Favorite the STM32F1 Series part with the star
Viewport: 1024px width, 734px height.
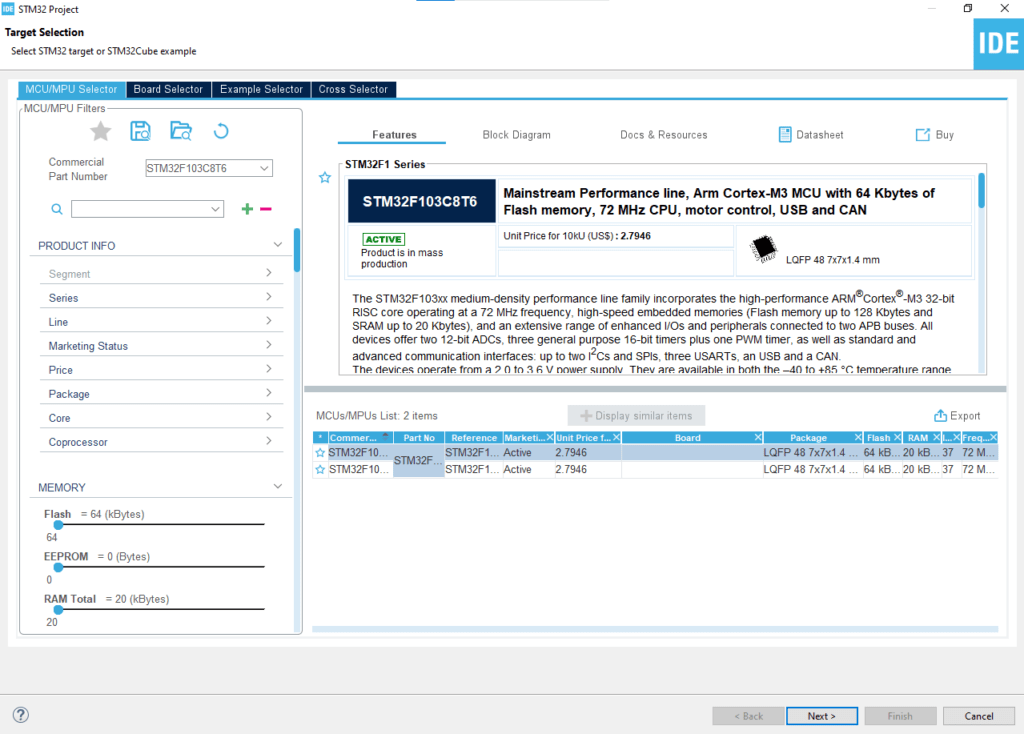pos(325,178)
